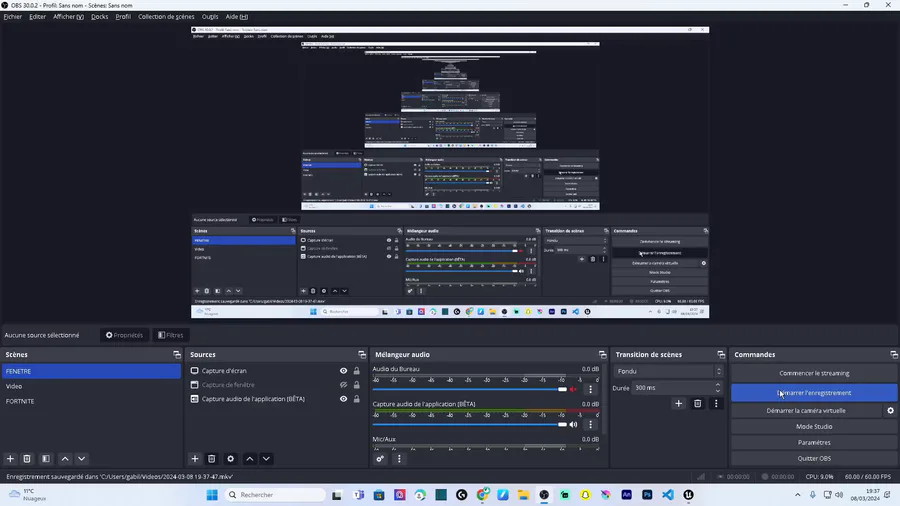The height and width of the screenshot is (506, 900).
Task: Adjust Audio du Bureau volume slider
Action: [x=470, y=390]
